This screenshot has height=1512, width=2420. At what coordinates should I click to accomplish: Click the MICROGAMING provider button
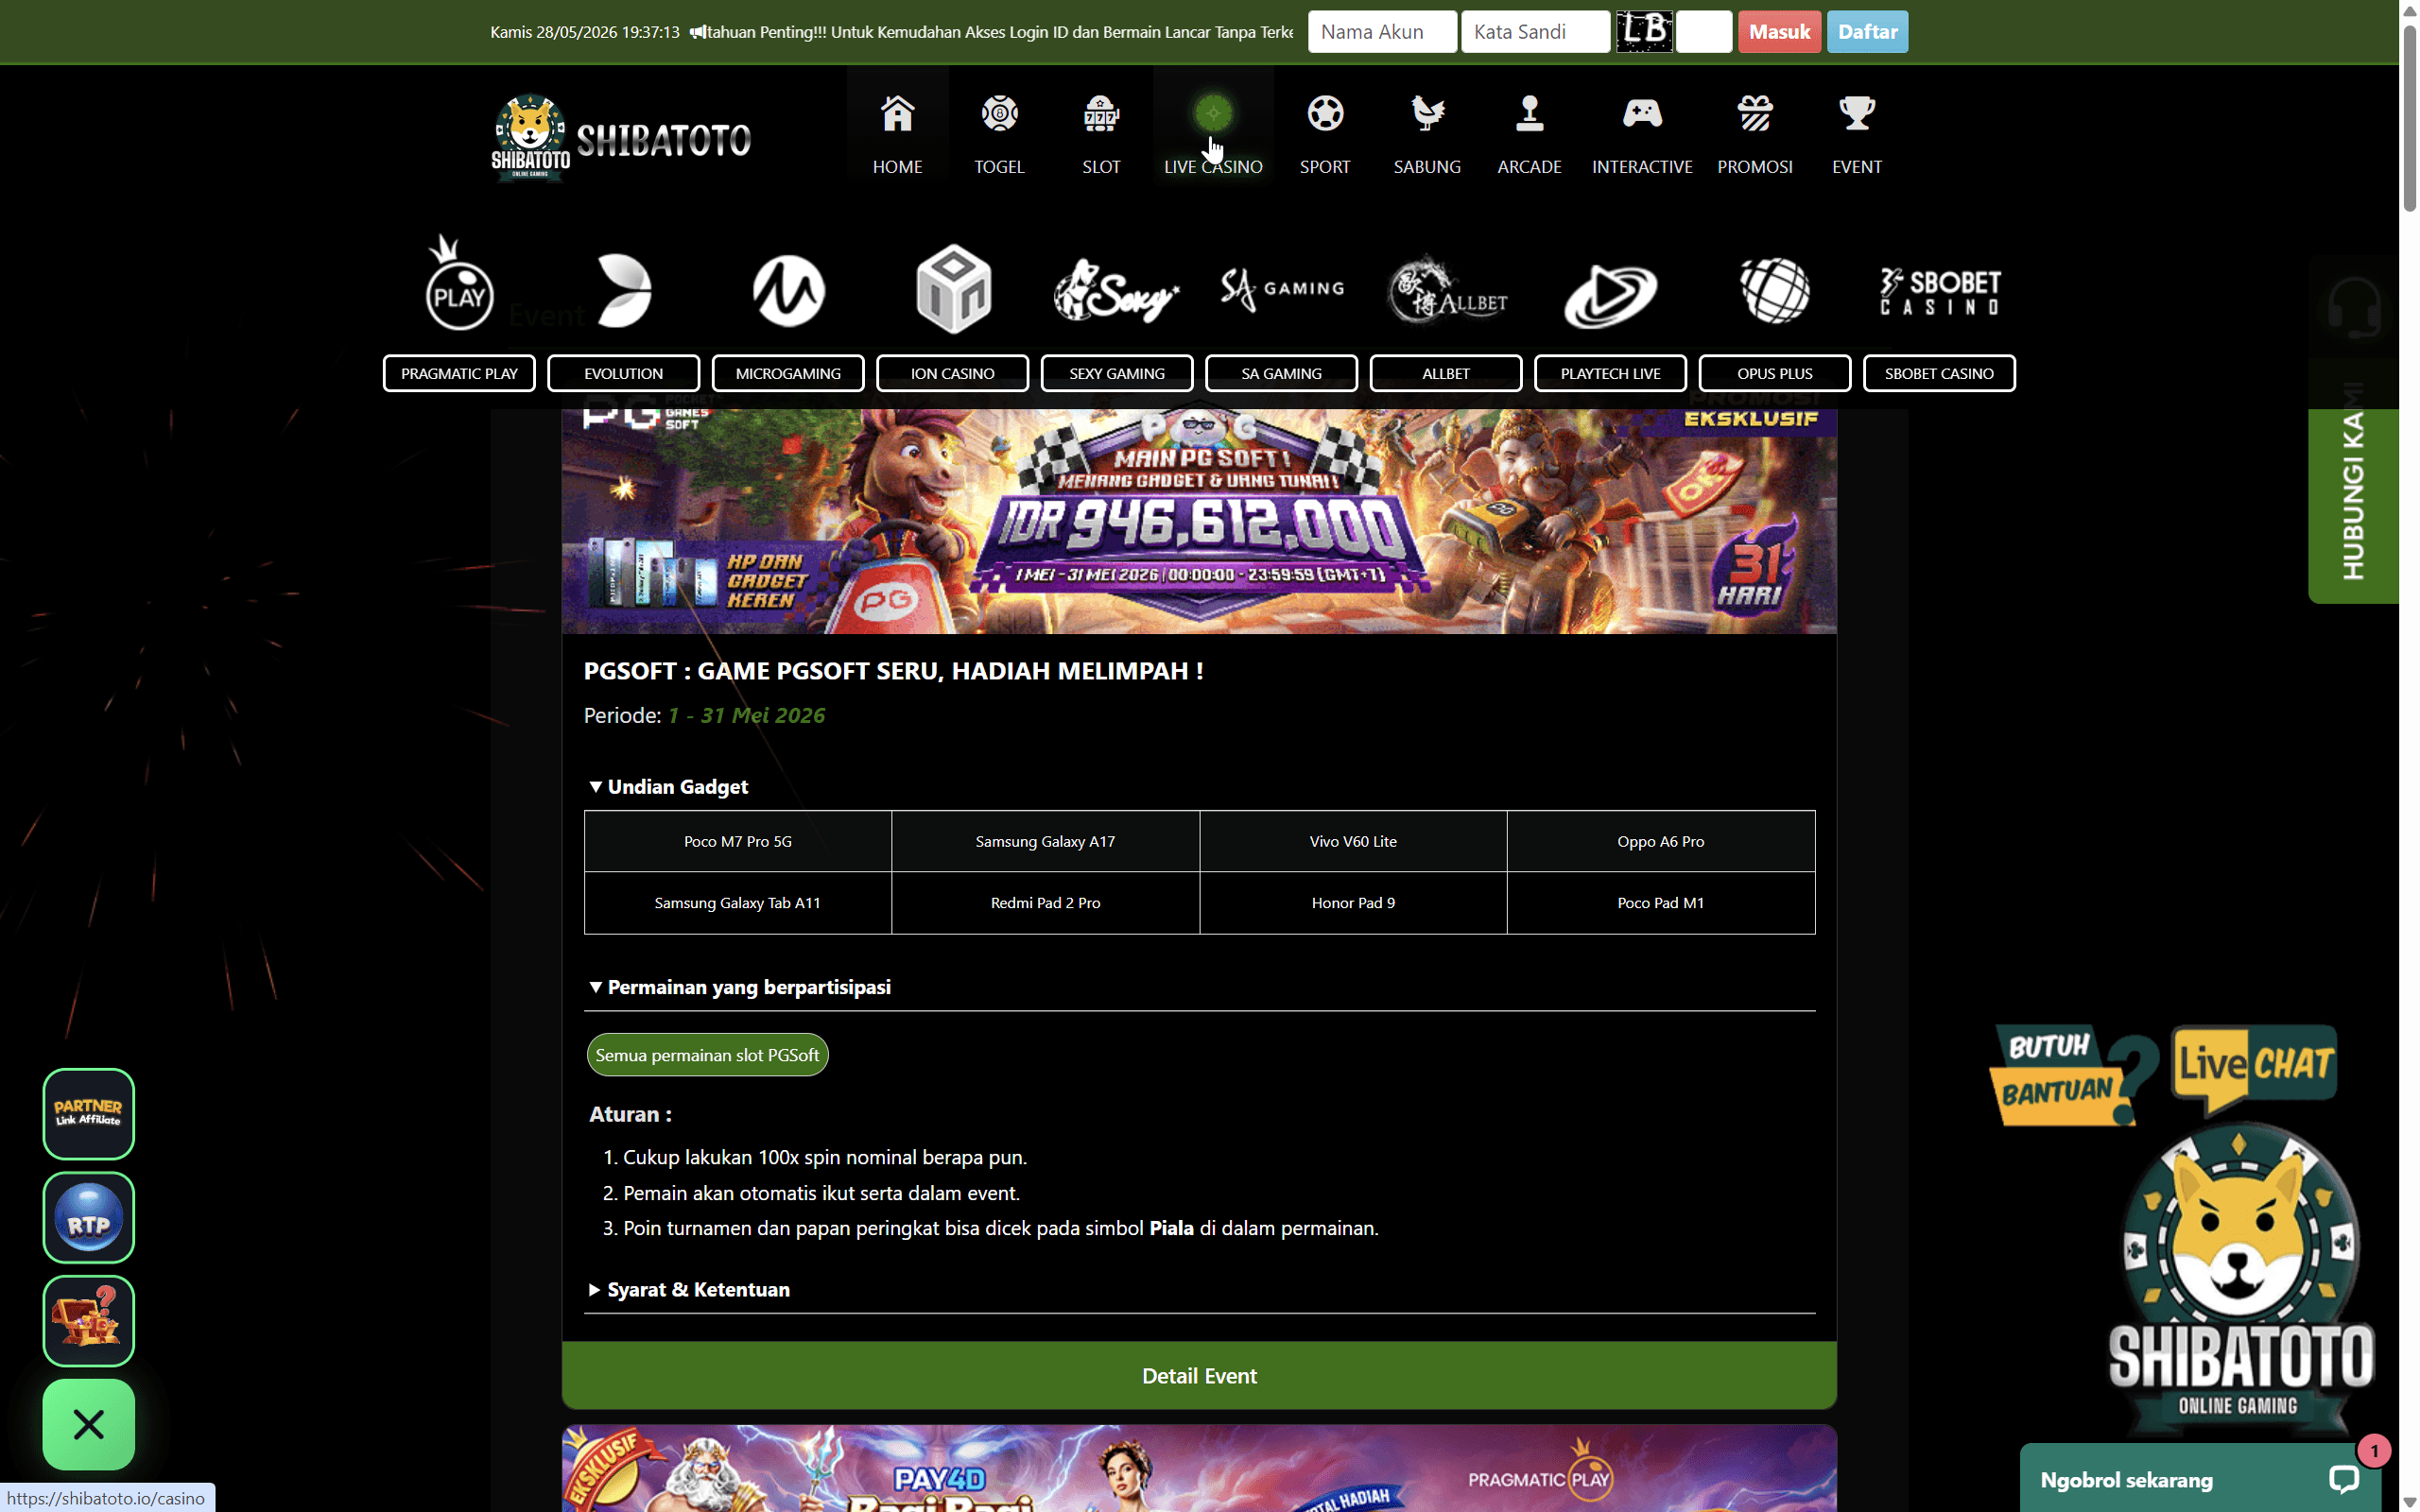pyautogui.click(x=788, y=373)
